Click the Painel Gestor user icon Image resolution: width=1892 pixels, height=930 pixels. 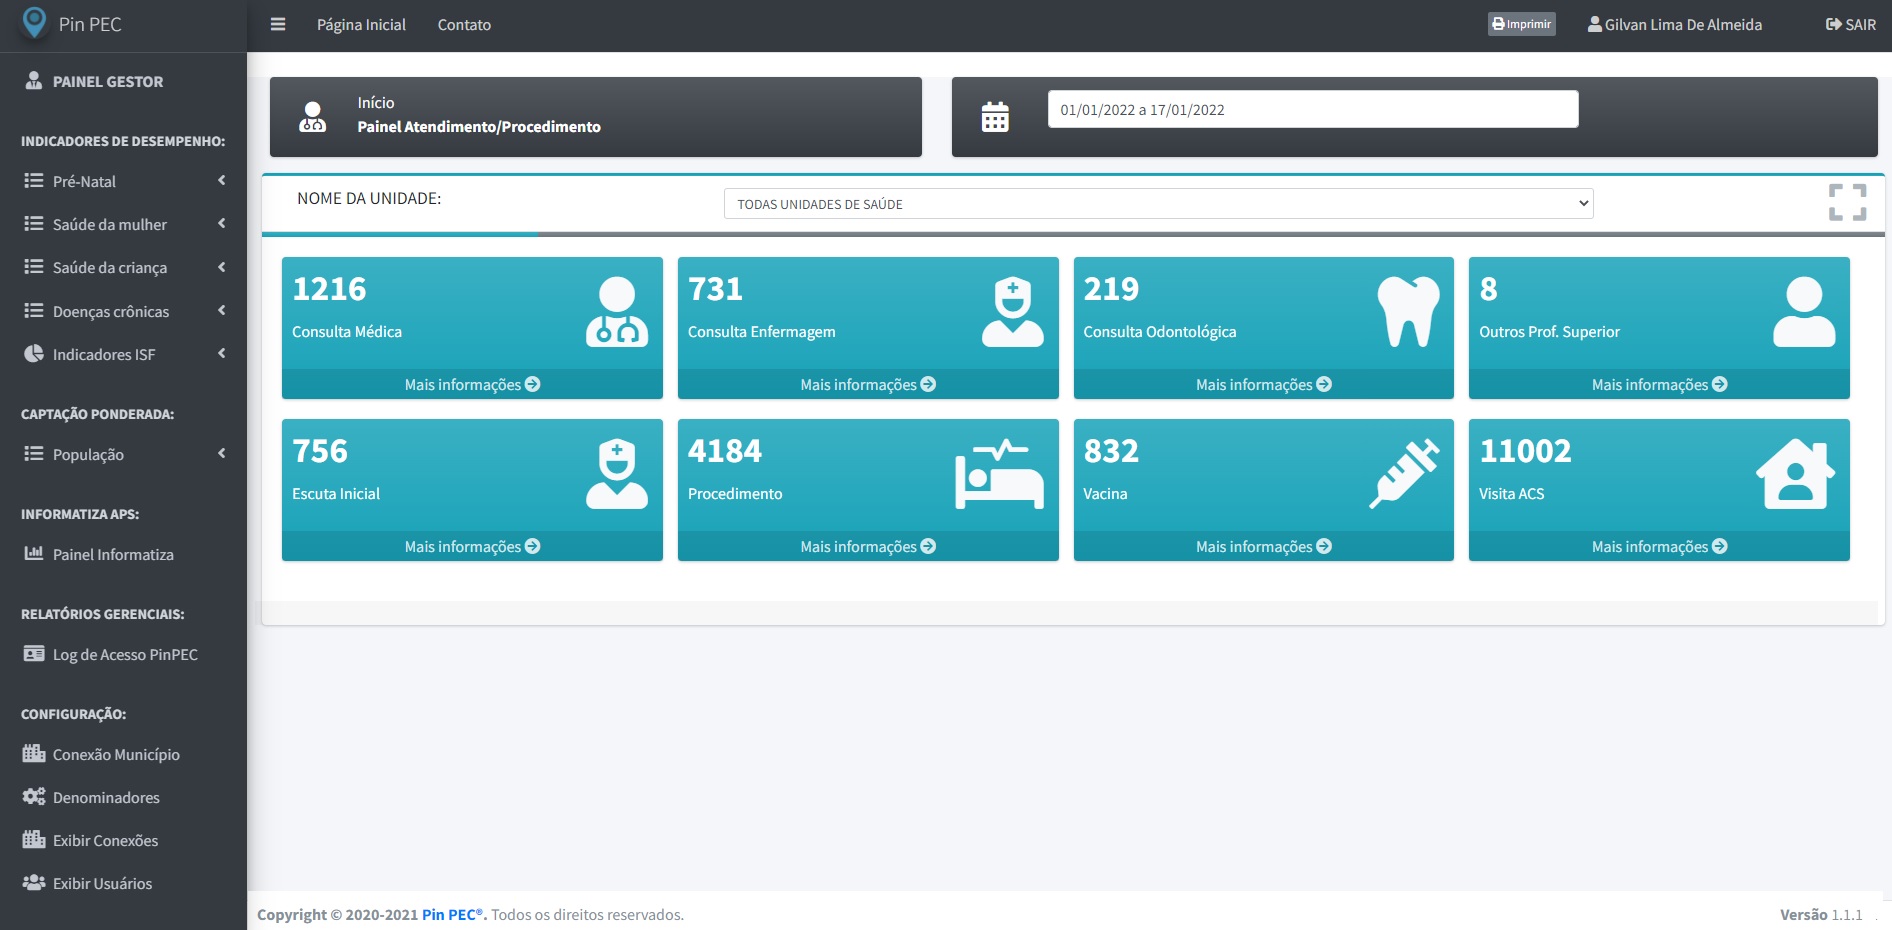34,81
